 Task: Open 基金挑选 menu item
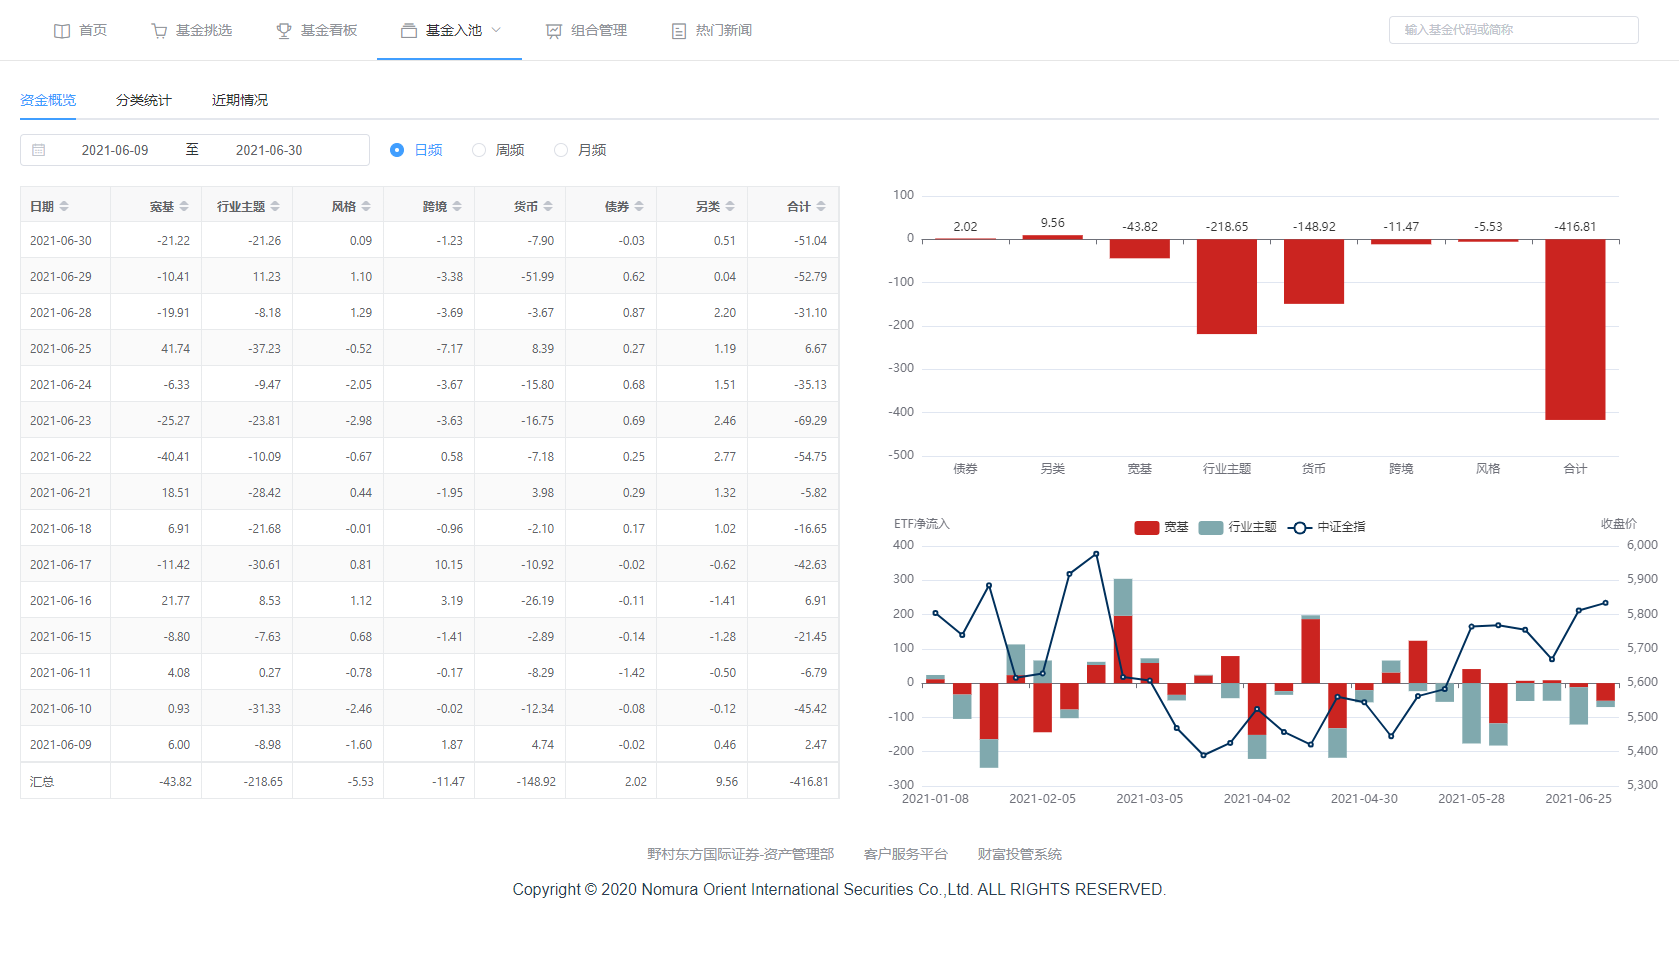(191, 31)
